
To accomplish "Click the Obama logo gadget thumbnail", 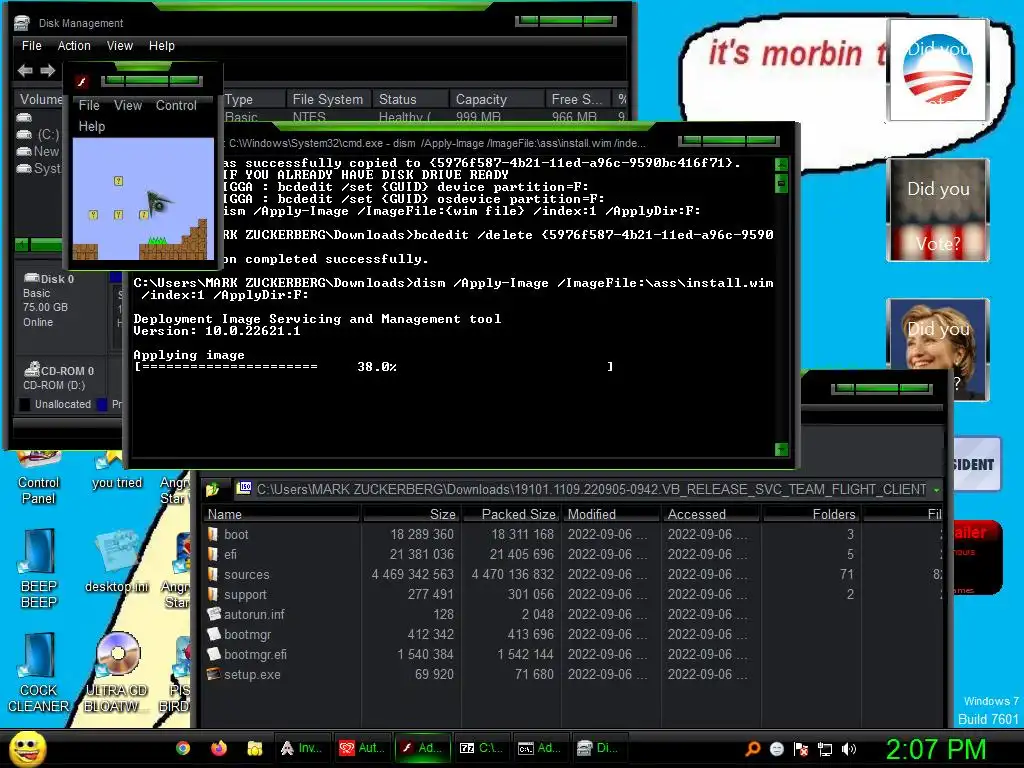I will tap(938, 69).
